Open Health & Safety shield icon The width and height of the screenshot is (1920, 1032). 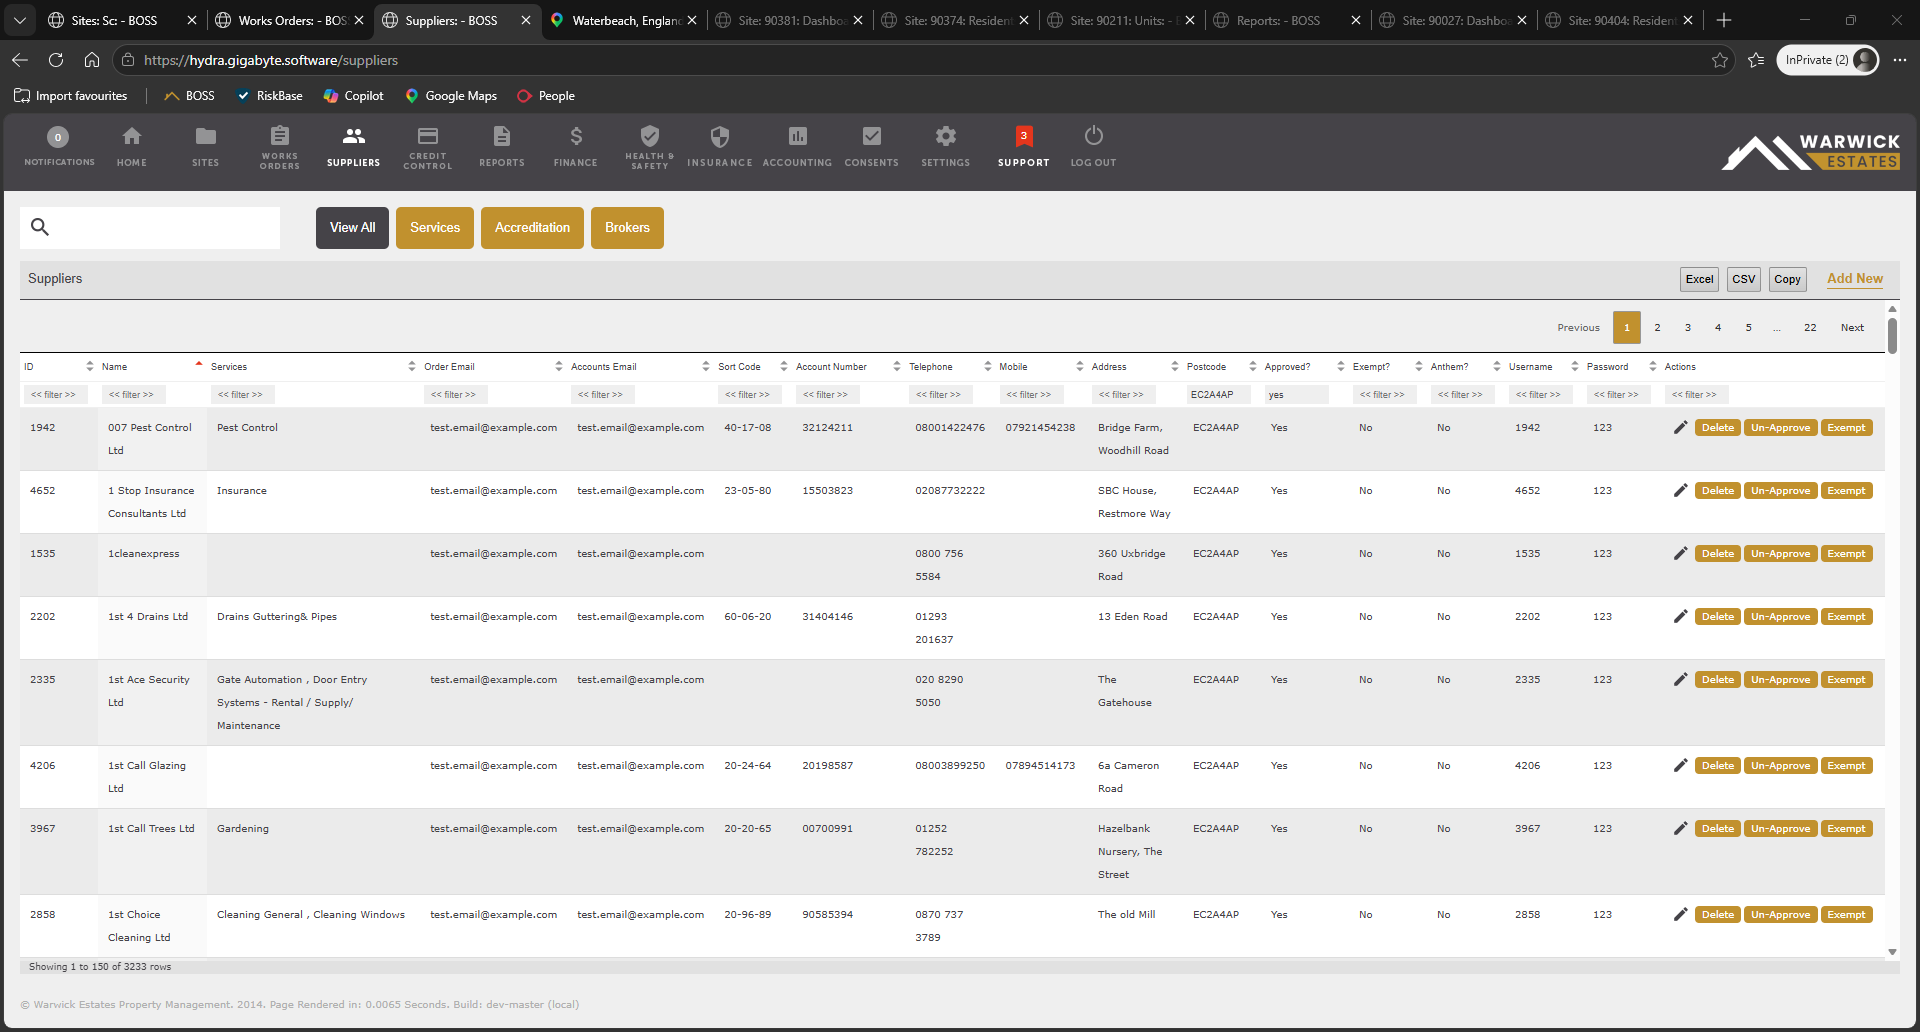point(650,136)
